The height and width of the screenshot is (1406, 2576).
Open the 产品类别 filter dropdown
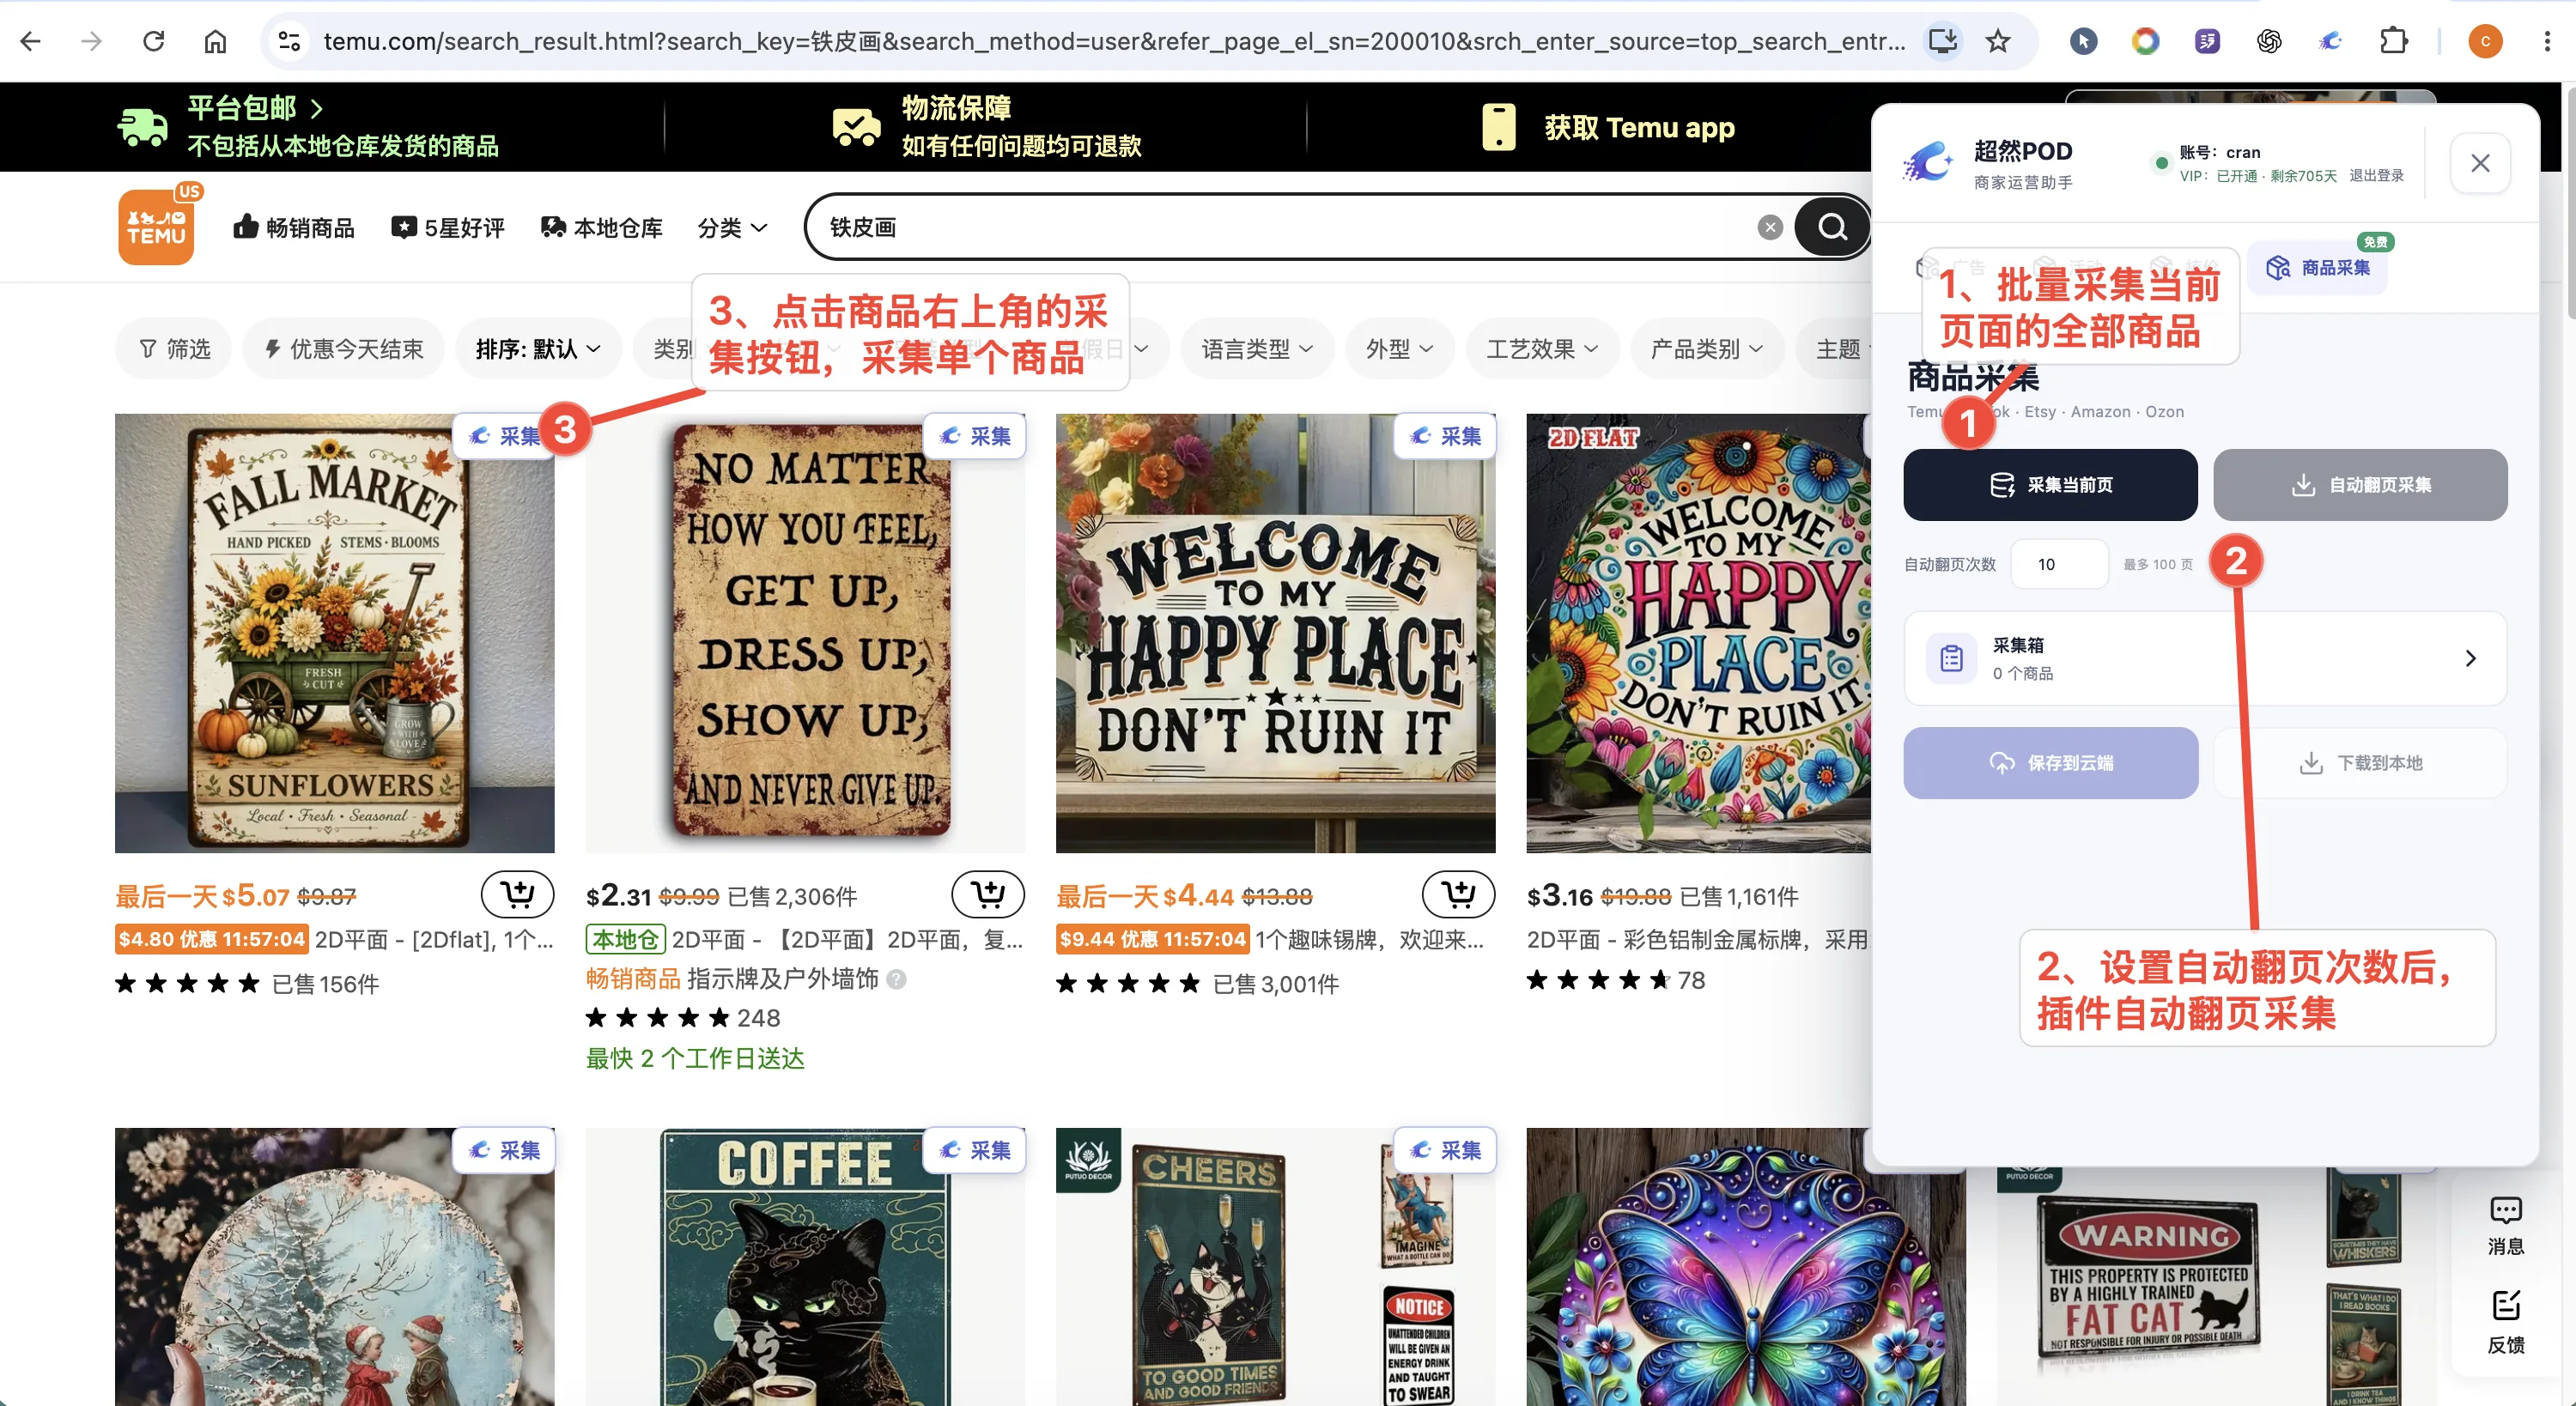[1707, 349]
